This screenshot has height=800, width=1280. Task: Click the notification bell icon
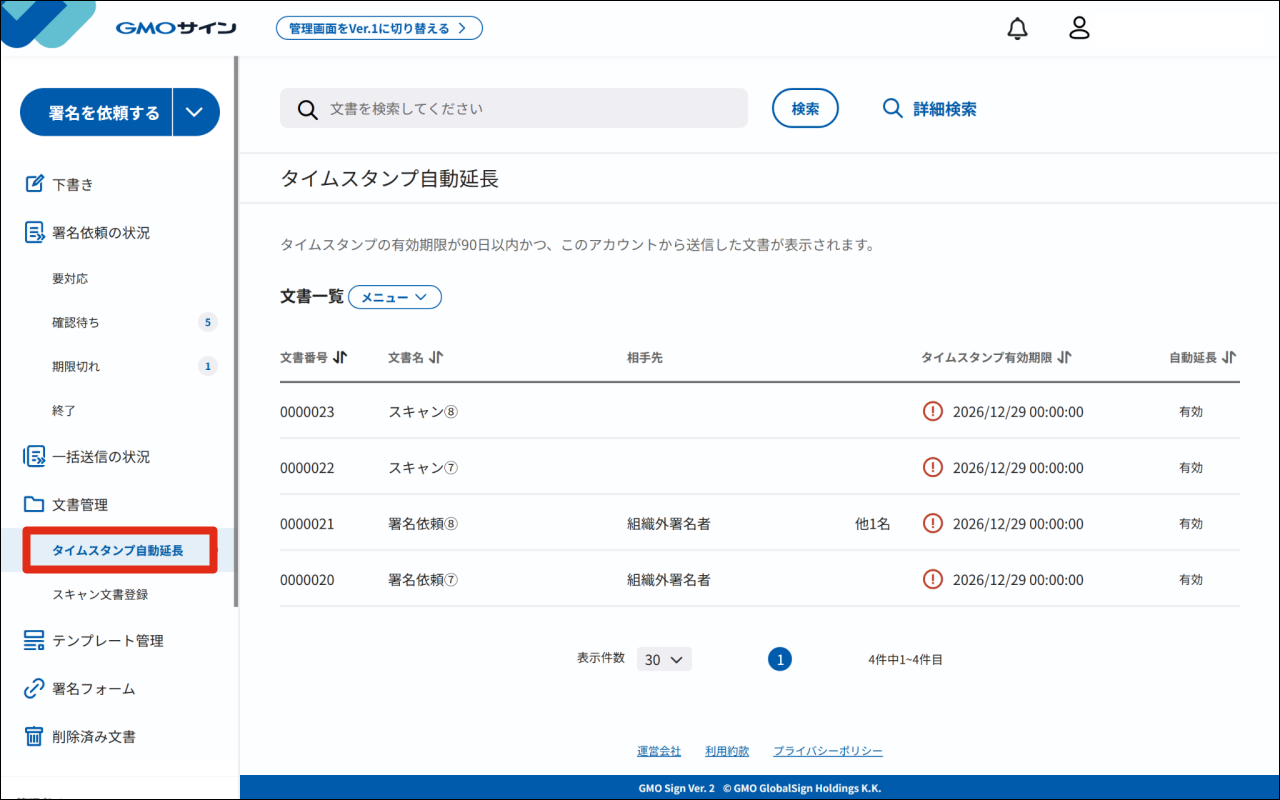point(1017,28)
